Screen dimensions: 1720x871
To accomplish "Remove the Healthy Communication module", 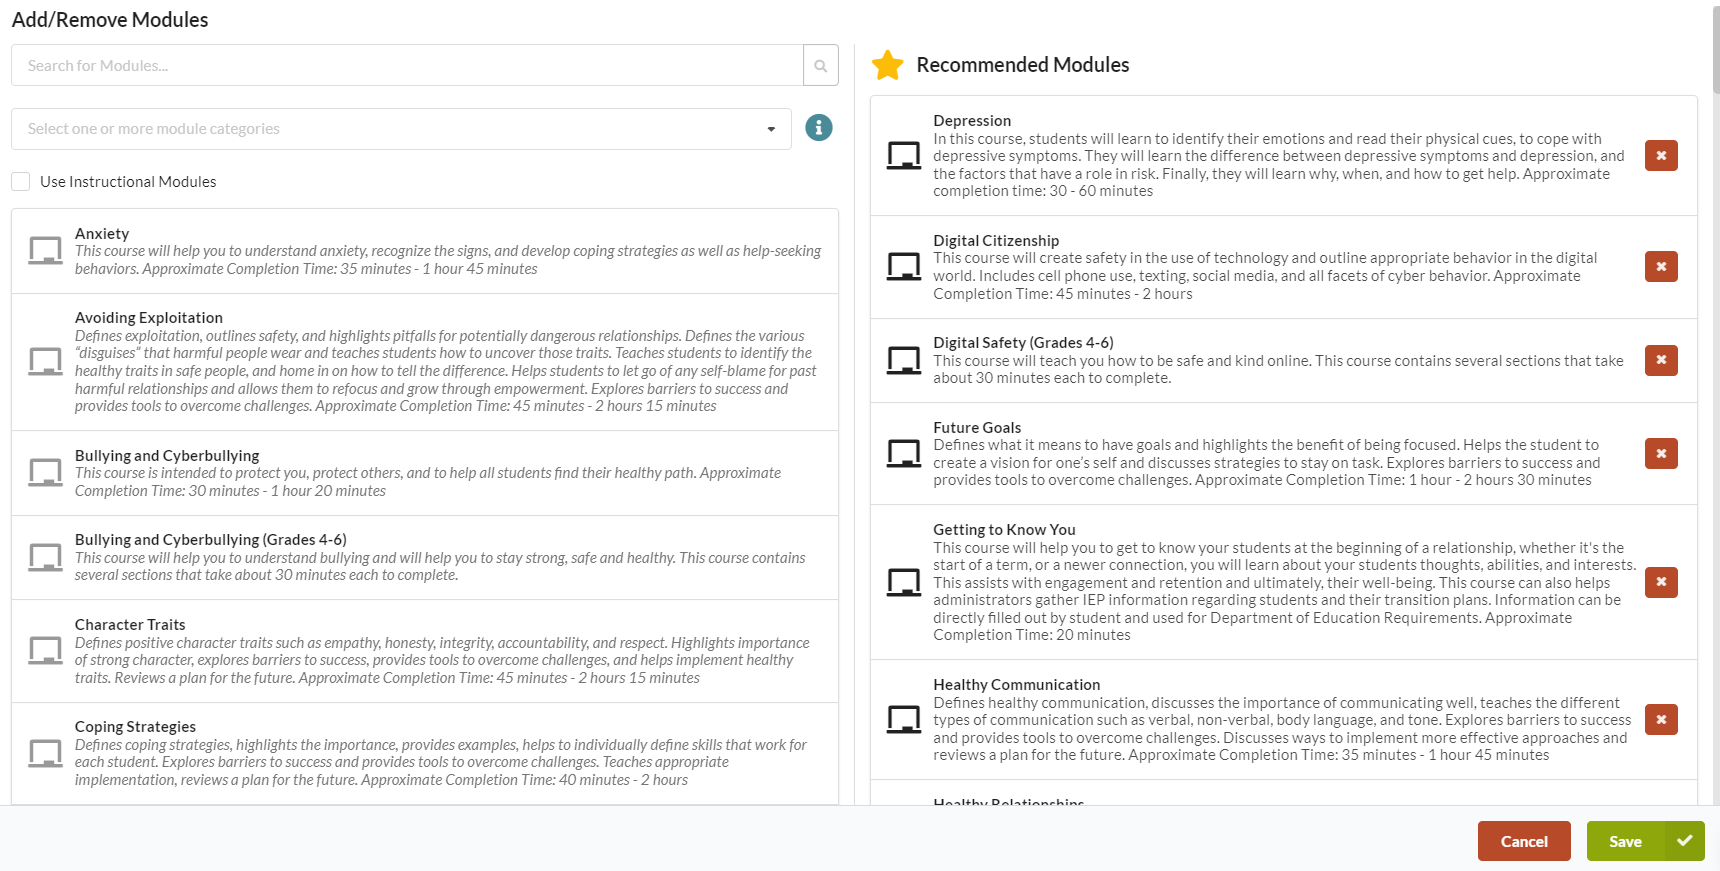I will coord(1661,719).
